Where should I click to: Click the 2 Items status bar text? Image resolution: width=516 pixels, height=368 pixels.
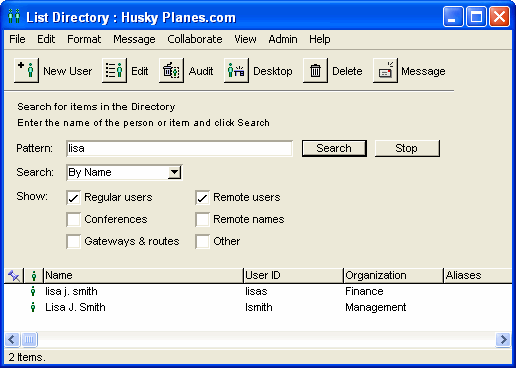click(27, 357)
